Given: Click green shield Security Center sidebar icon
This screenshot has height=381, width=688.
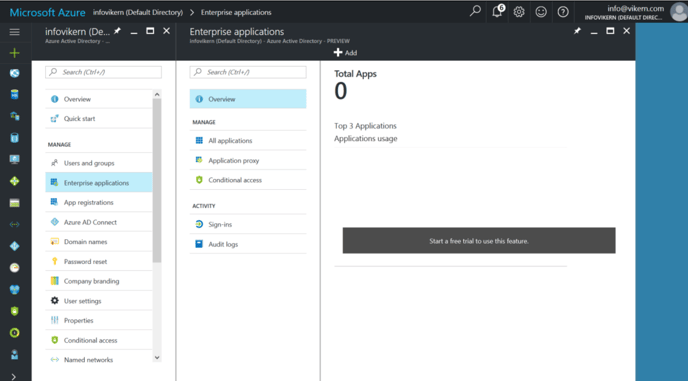Looking at the screenshot, I should (x=14, y=311).
